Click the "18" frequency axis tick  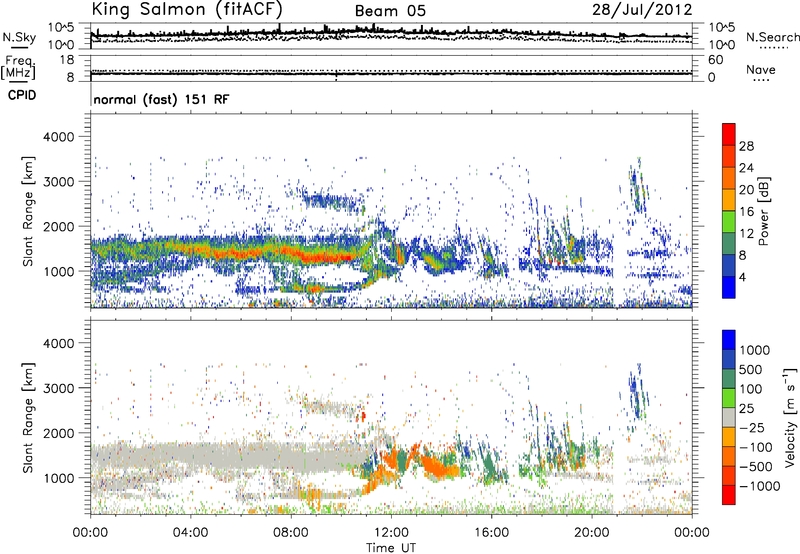67,60
